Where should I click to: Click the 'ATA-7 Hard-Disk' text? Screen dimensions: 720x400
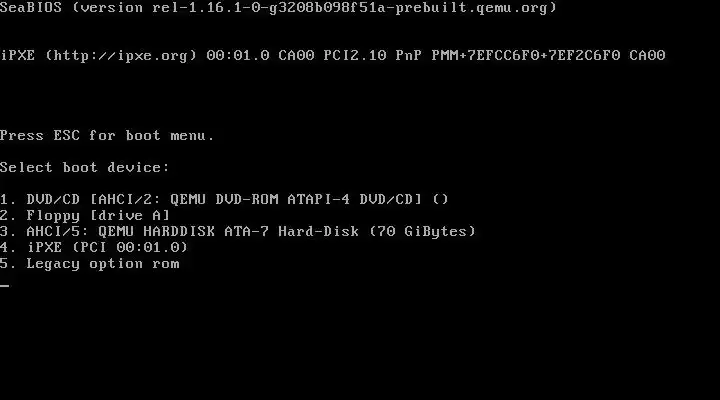[292, 231]
